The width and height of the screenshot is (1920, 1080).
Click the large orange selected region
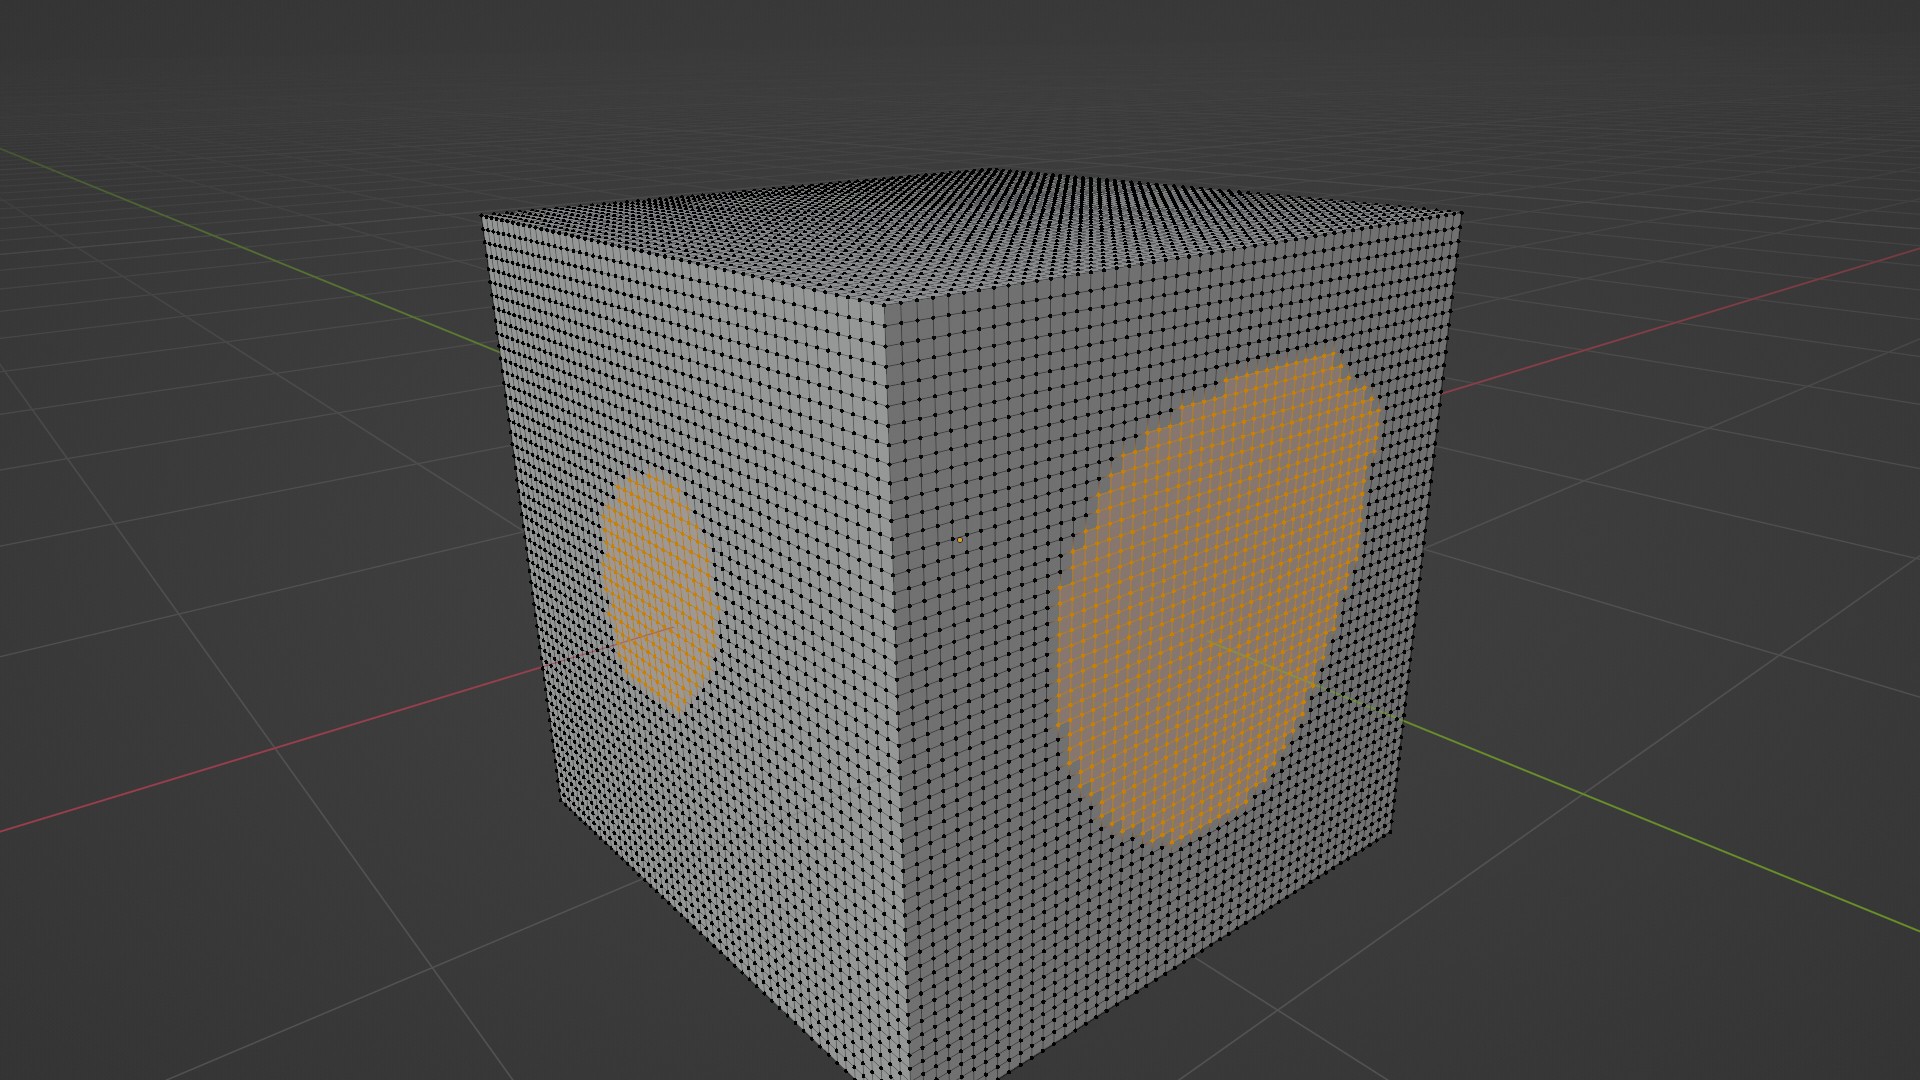pos(1215,600)
